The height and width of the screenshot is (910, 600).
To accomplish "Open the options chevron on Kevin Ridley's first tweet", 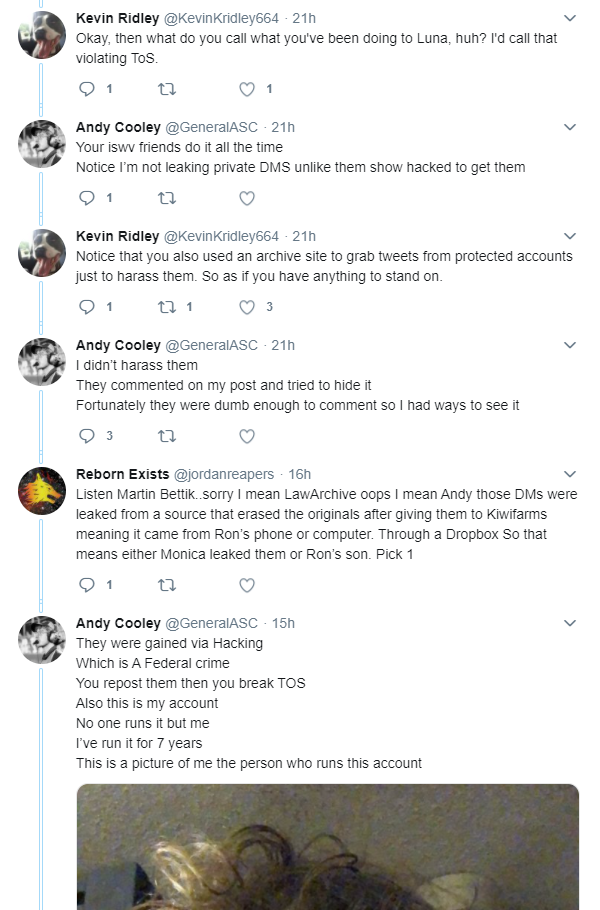I will pos(570,18).
